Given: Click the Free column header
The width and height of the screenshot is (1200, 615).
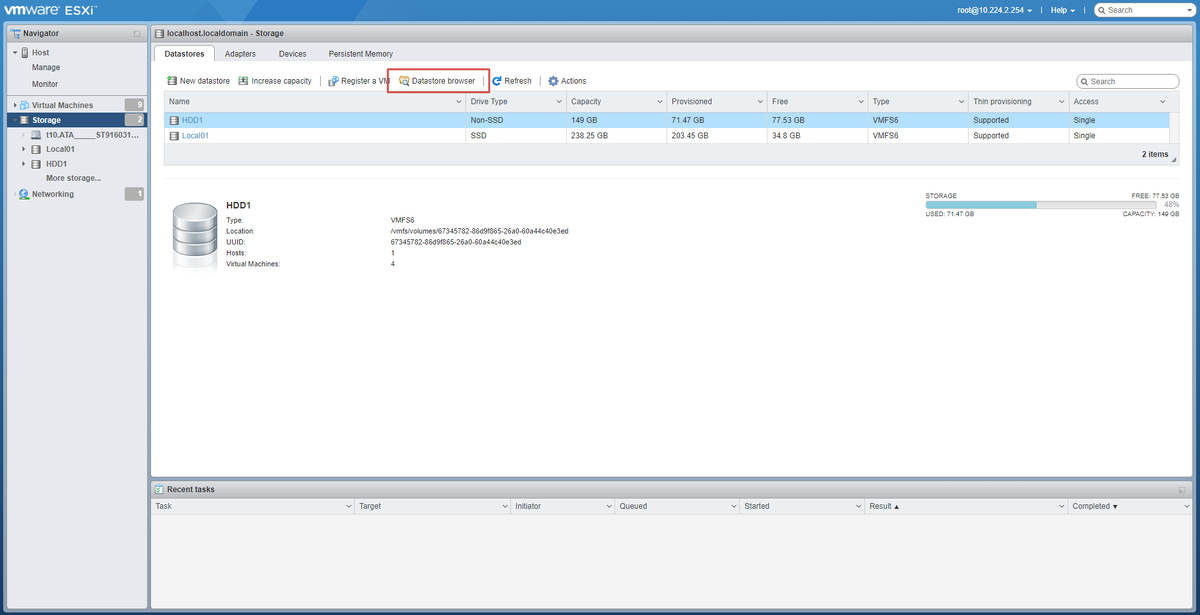Looking at the screenshot, I should click(x=816, y=102).
